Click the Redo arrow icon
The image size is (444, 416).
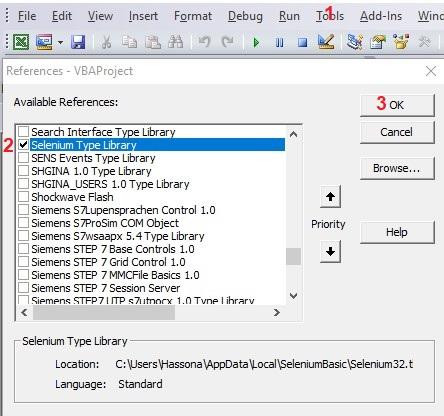(x=228, y=42)
